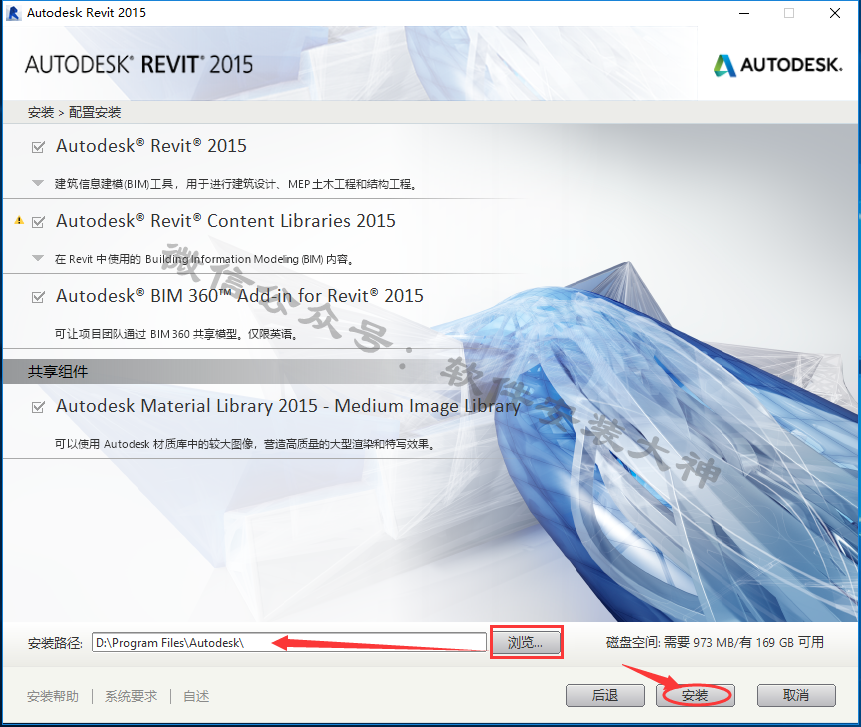Viewport: 861px width, 727px height.
Task: Click the Autodesk Revit 2015 product title
Action: 152,146
